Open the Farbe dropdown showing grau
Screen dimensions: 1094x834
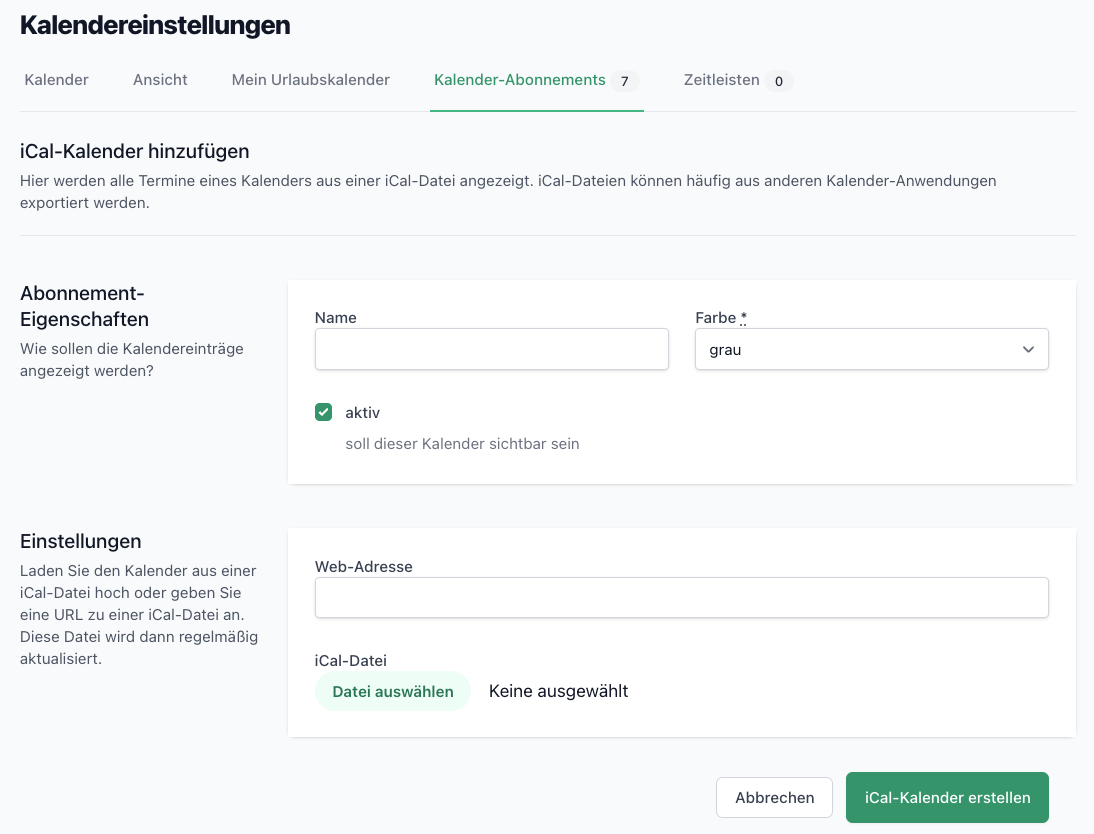(x=870, y=350)
